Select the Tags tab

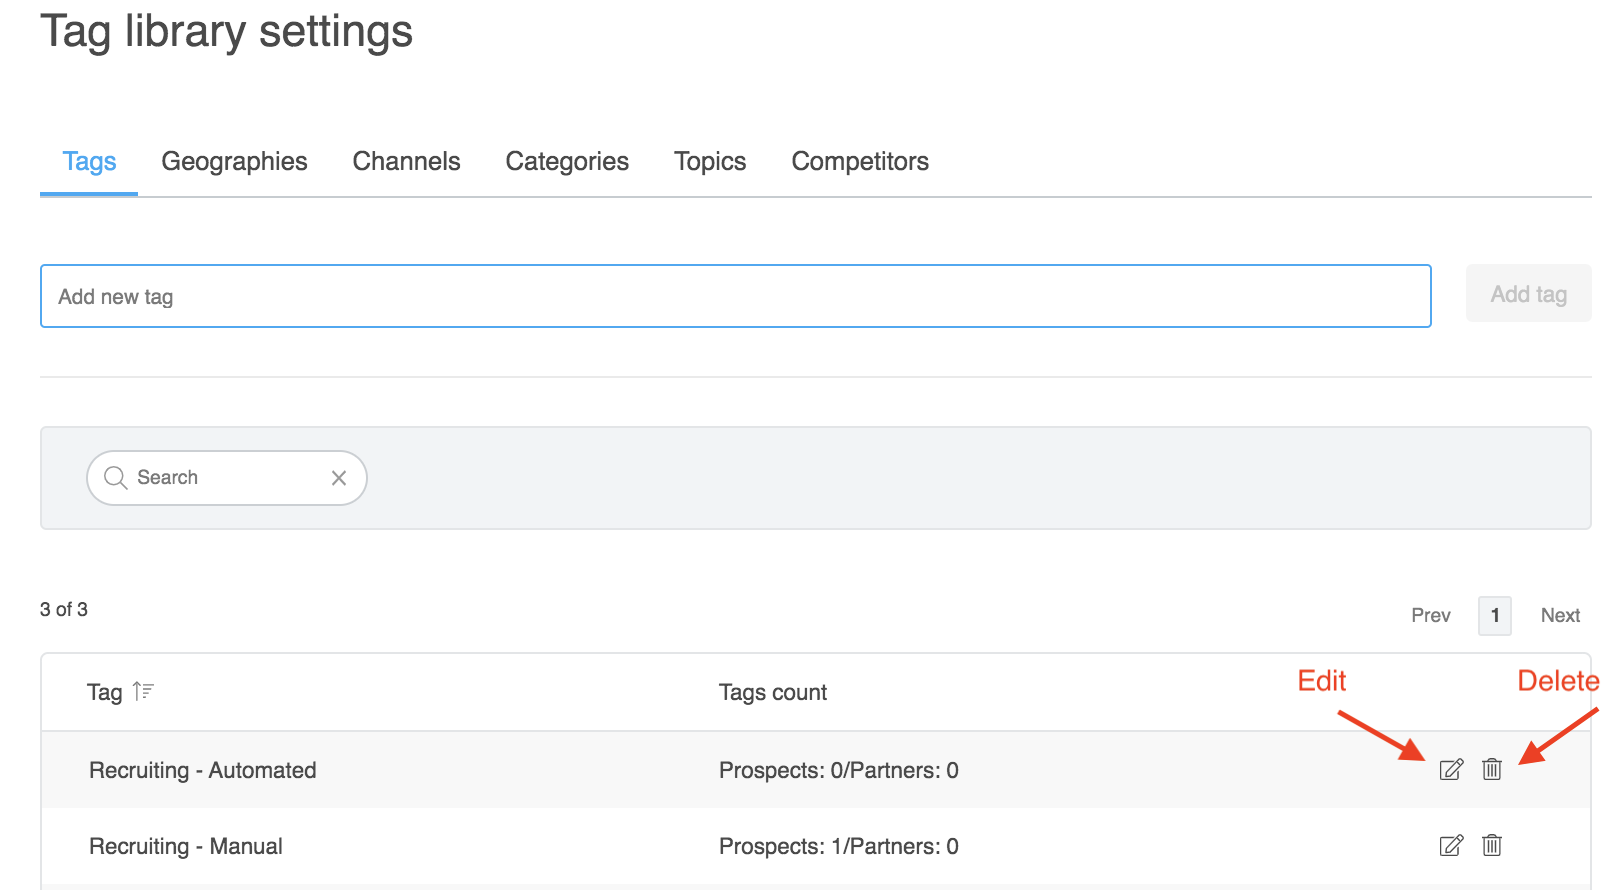(89, 162)
